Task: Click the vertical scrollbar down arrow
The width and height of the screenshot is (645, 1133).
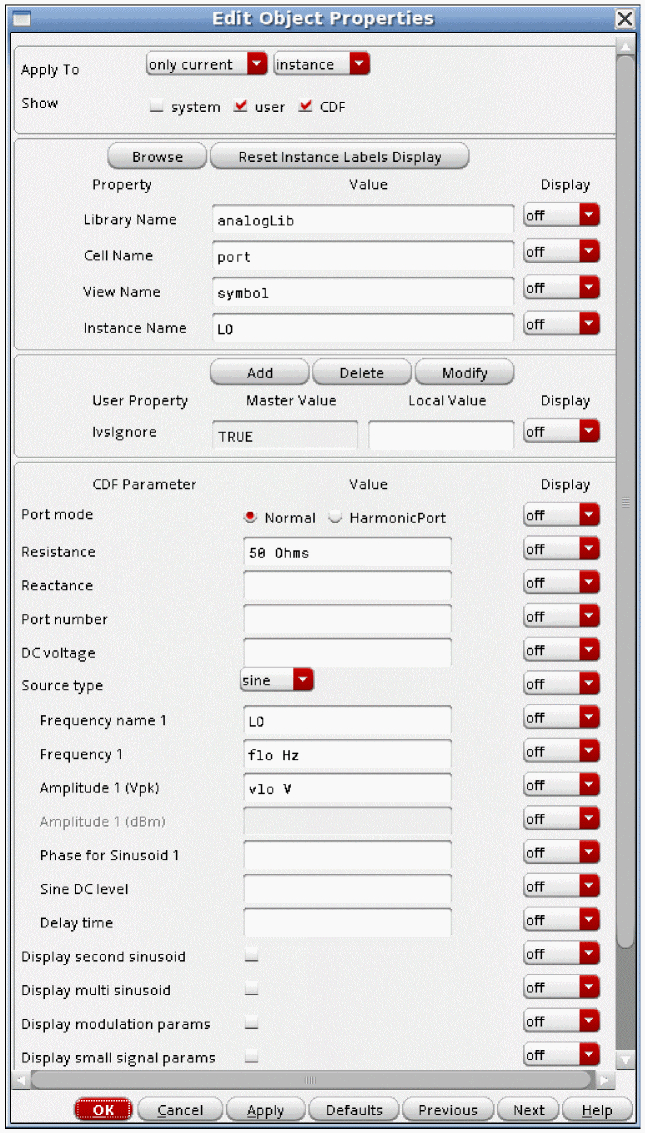Action: (625, 1059)
